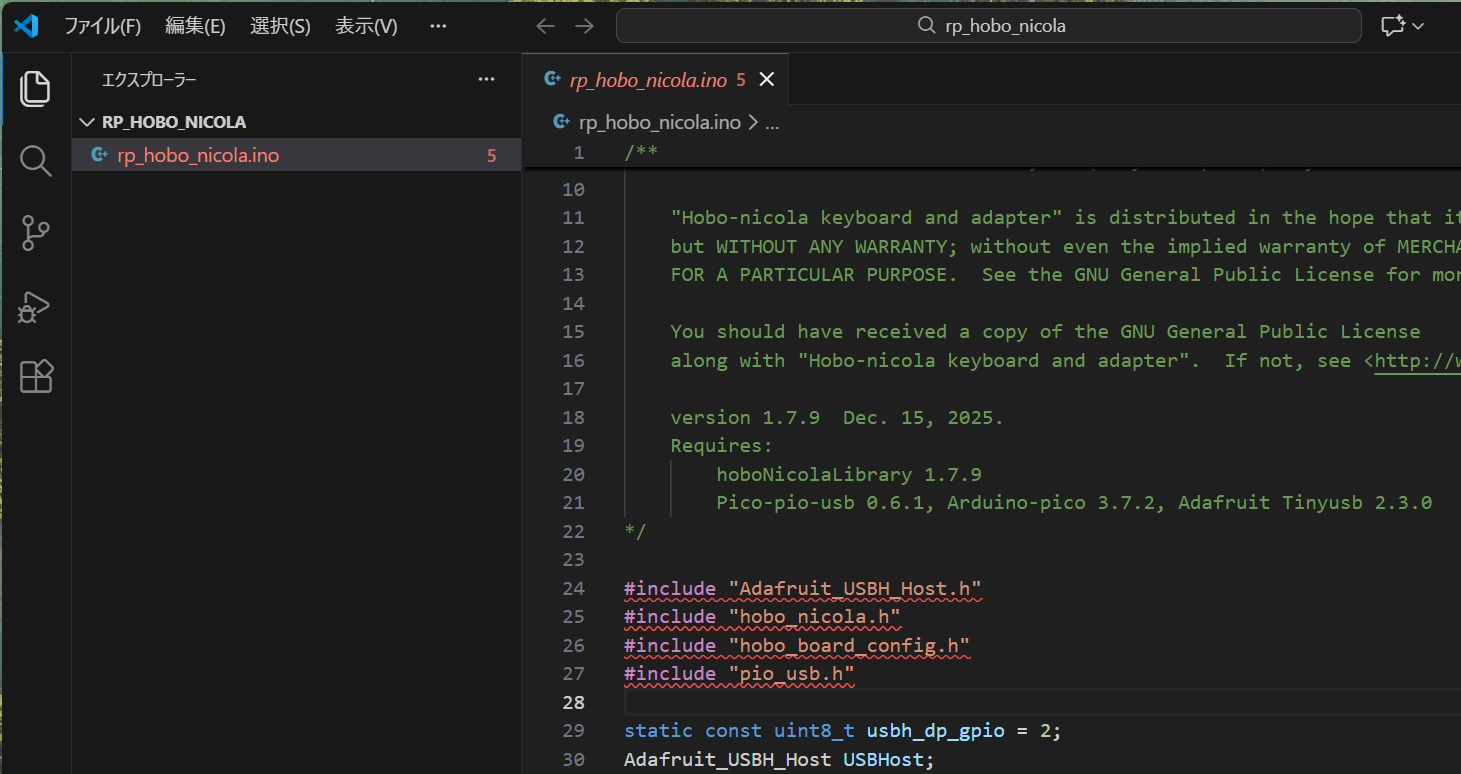Click the rp_hobo_nicola command center search box
The width and height of the screenshot is (1461, 774).
coord(988,26)
